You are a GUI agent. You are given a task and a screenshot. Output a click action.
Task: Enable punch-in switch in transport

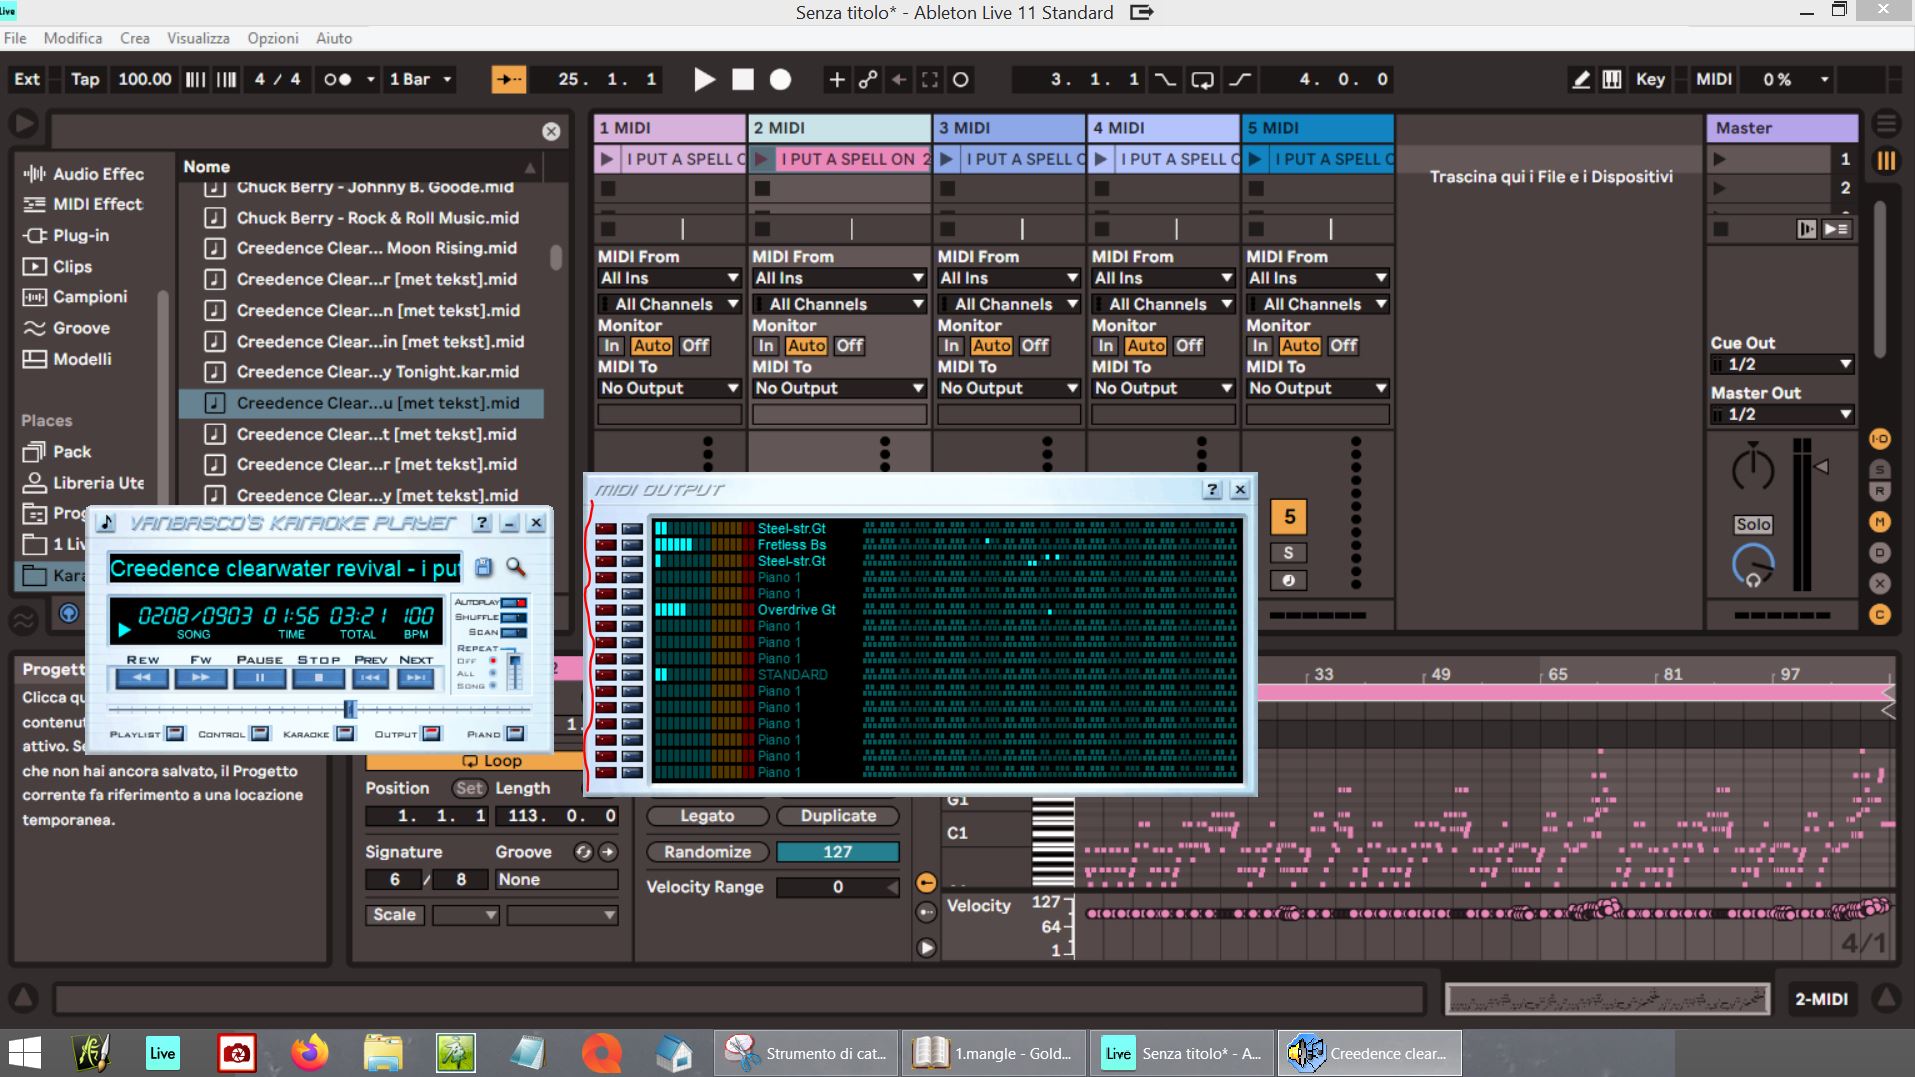(1165, 80)
